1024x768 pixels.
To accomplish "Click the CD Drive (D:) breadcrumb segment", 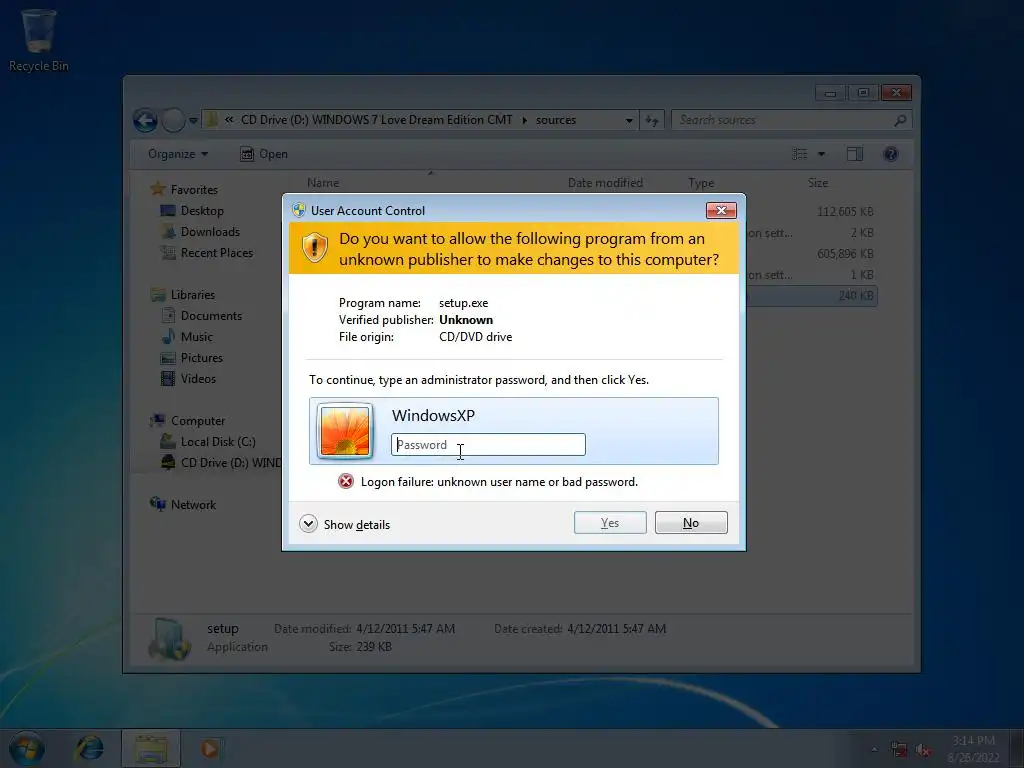I will 377,120.
